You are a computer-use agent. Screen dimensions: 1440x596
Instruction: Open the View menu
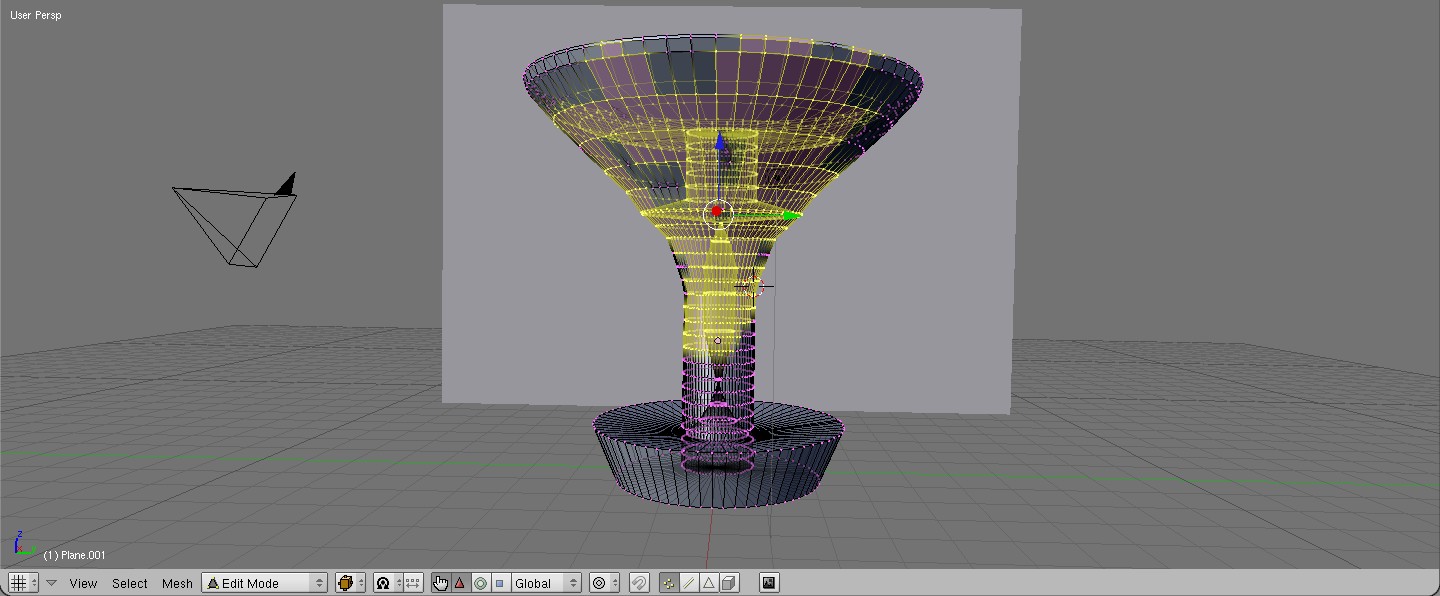tap(83, 583)
